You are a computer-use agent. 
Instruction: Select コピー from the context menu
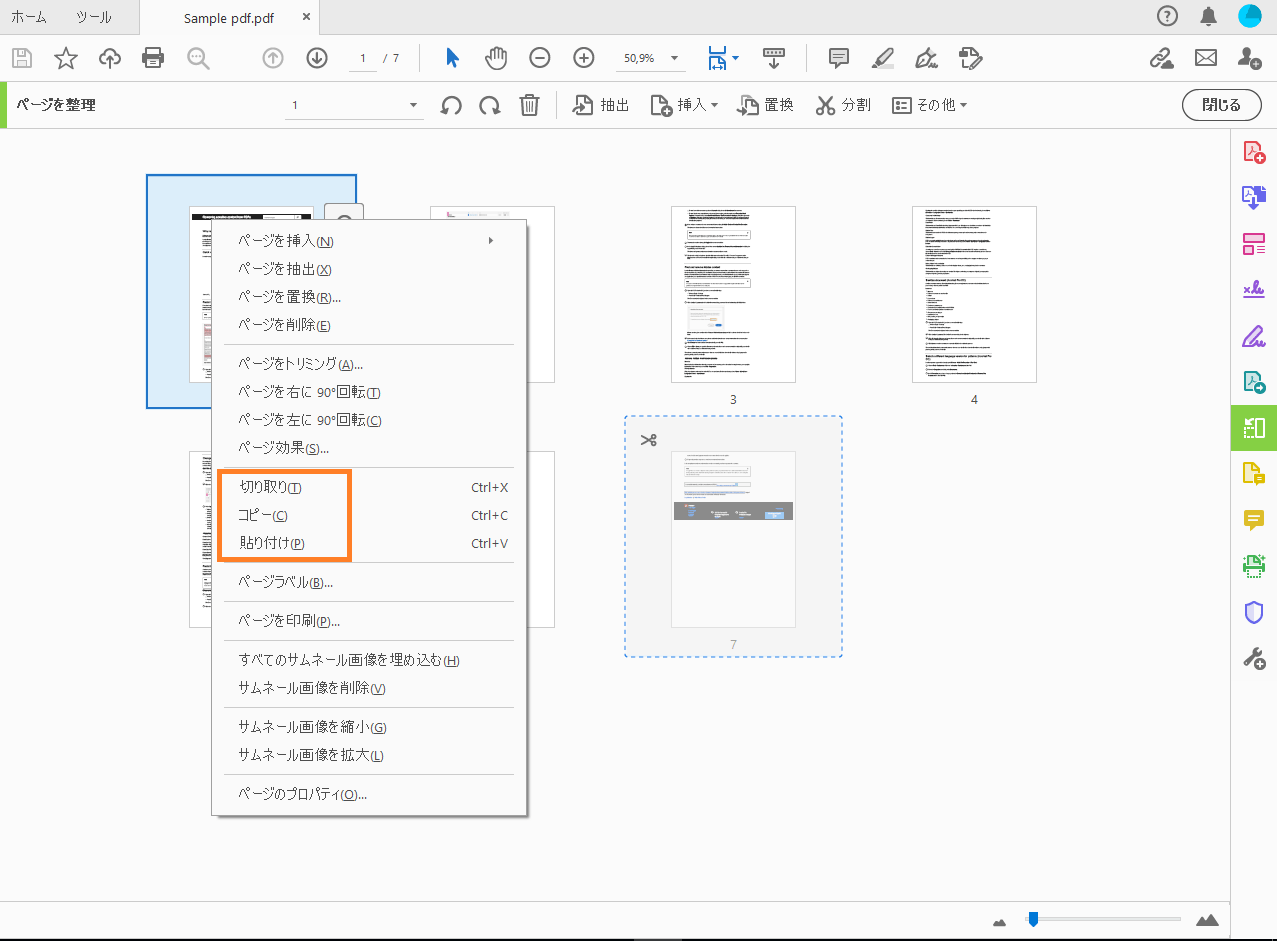click(266, 515)
